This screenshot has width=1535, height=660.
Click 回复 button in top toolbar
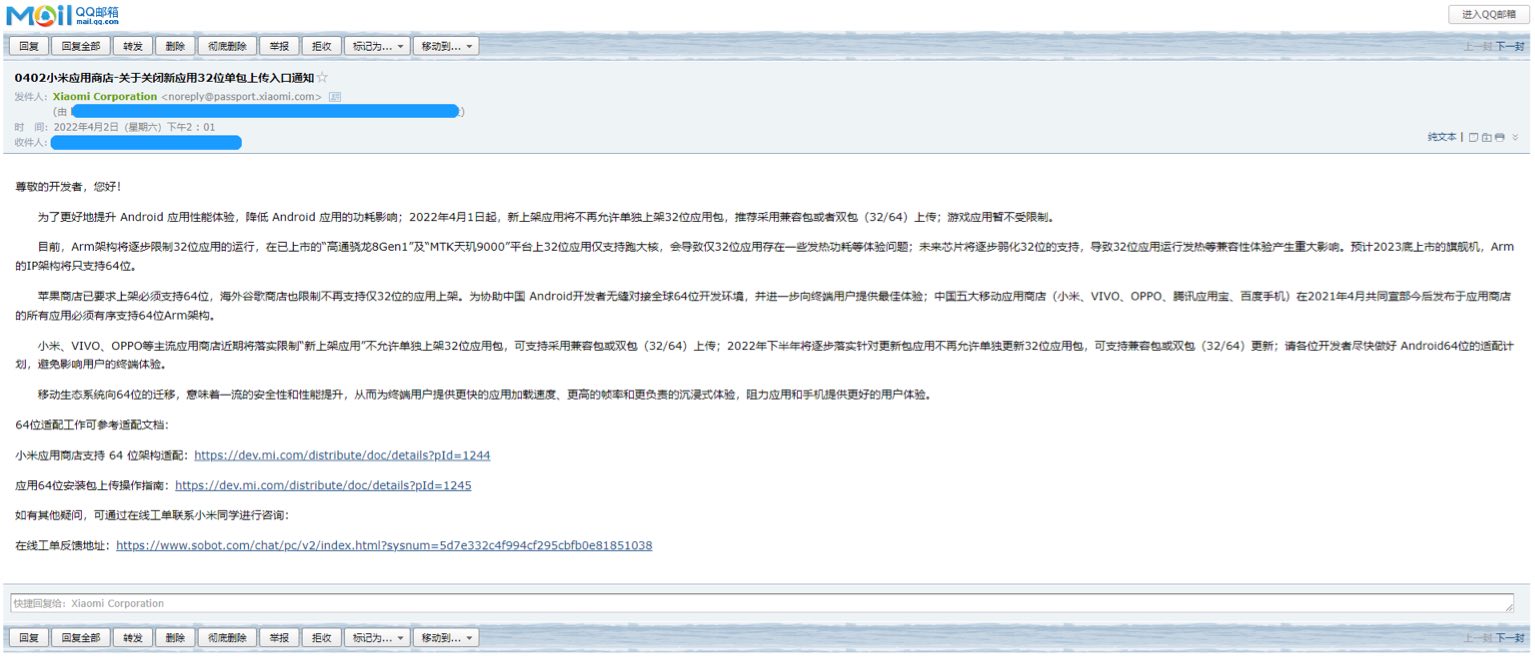(28, 46)
